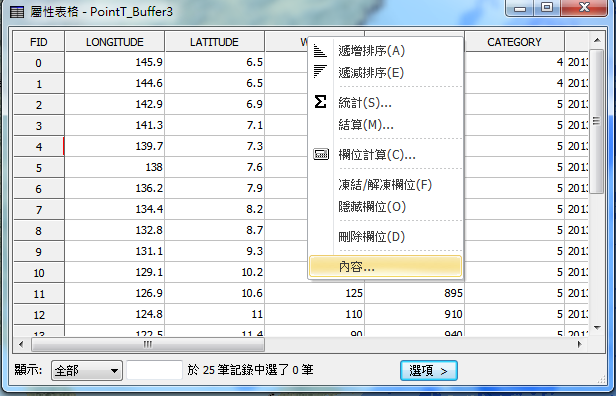Click the cell with value 910

point(414,314)
